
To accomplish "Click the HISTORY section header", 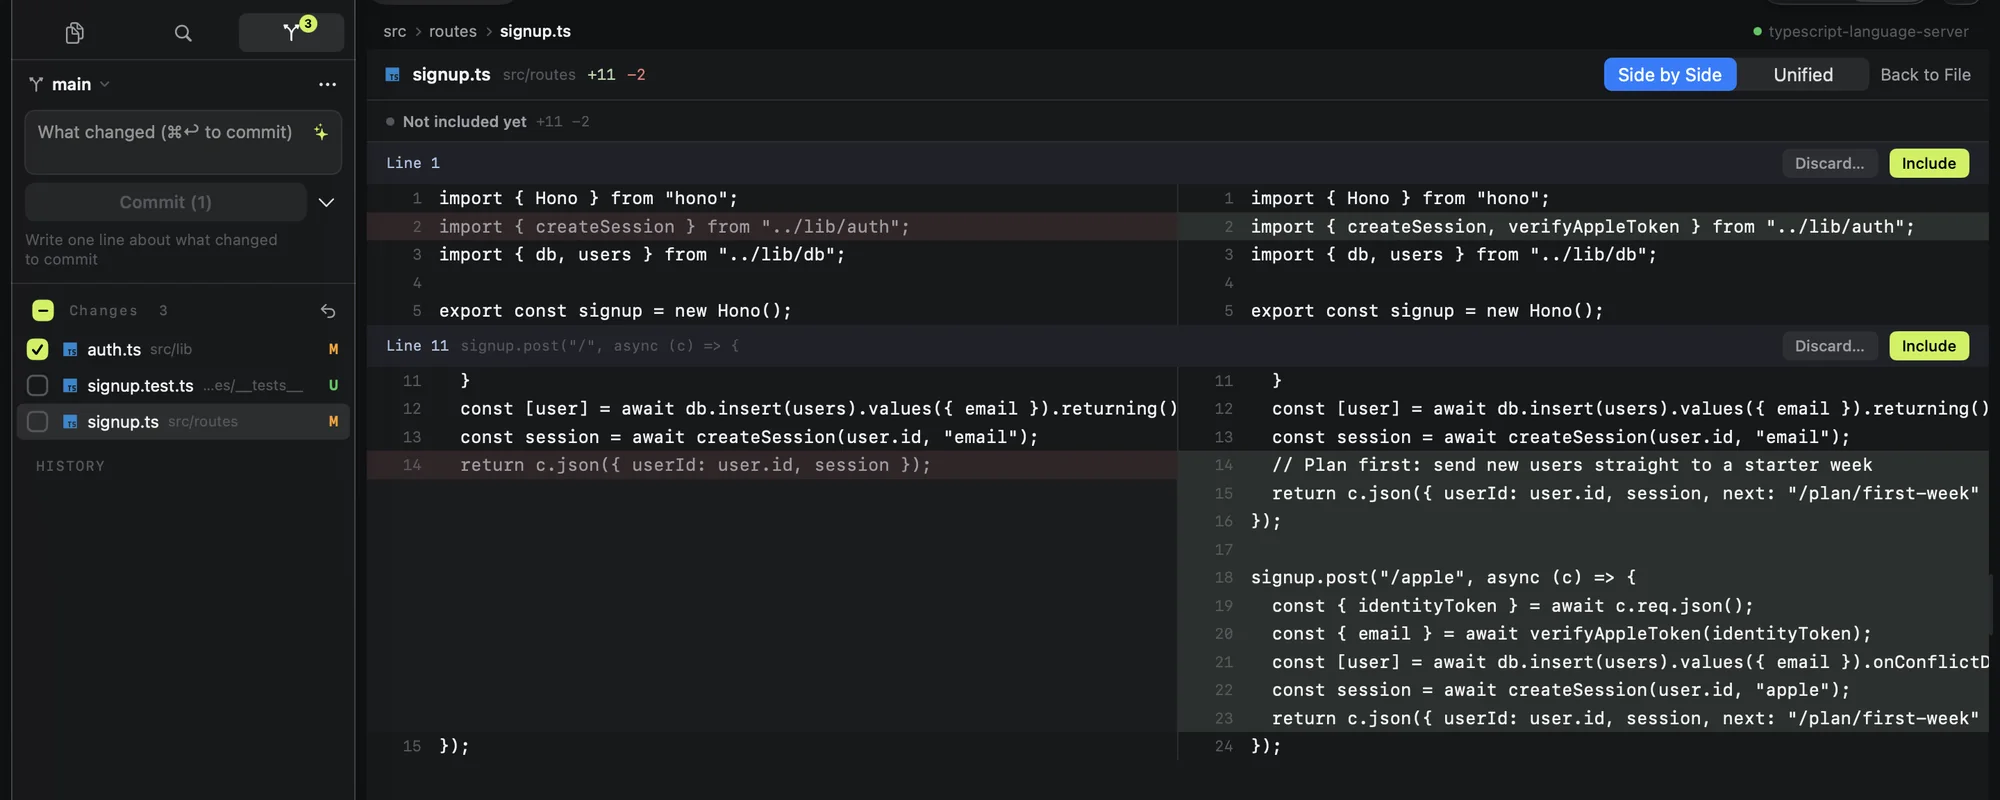I will [70, 466].
